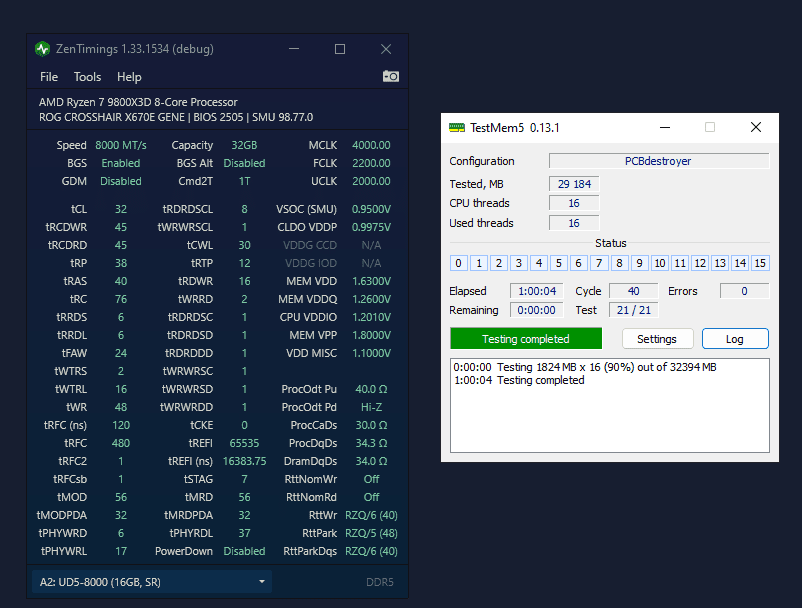Click the Cmd2T value 1T
802x608 pixels.
(x=244, y=181)
